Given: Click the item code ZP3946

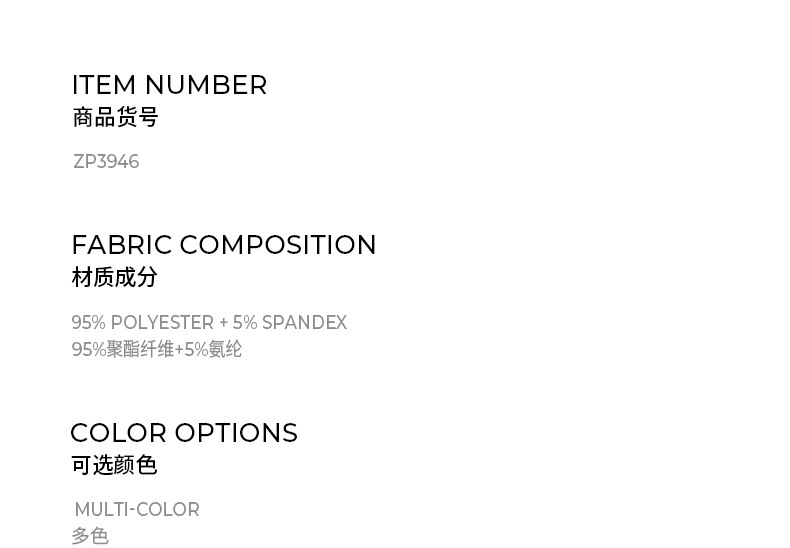Looking at the screenshot, I should coord(106,162).
